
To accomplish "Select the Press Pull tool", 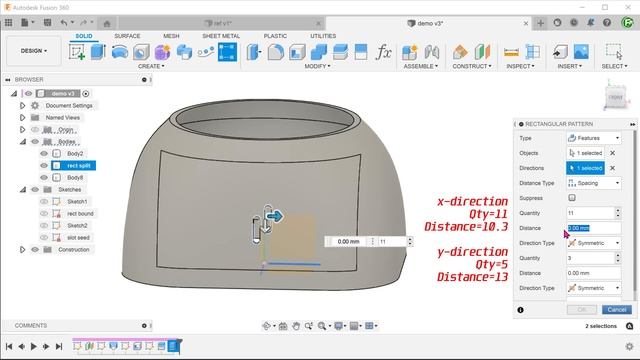I will pyautogui.click(x=253, y=52).
